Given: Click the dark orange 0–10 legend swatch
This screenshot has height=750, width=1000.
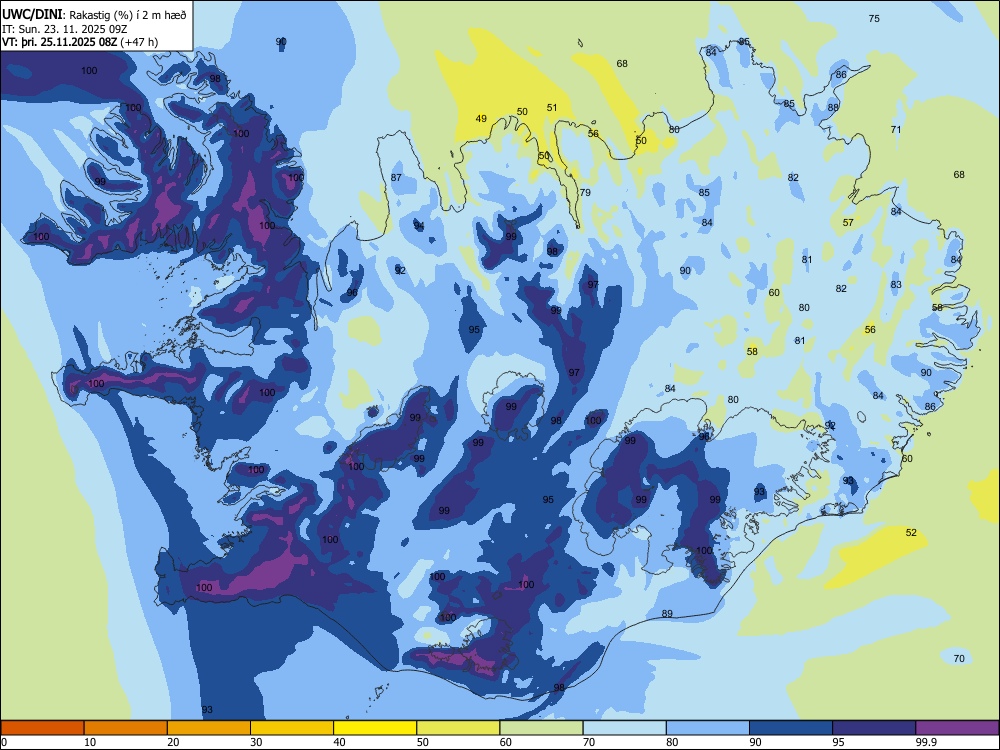Looking at the screenshot, I should point(43,728).
